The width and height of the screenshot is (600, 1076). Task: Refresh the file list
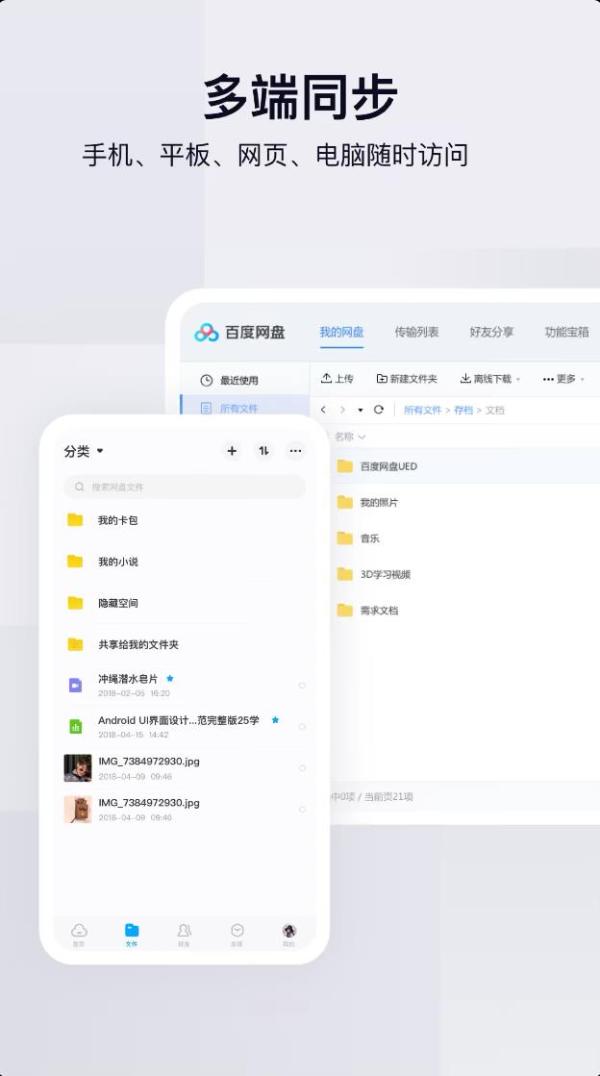378,410
